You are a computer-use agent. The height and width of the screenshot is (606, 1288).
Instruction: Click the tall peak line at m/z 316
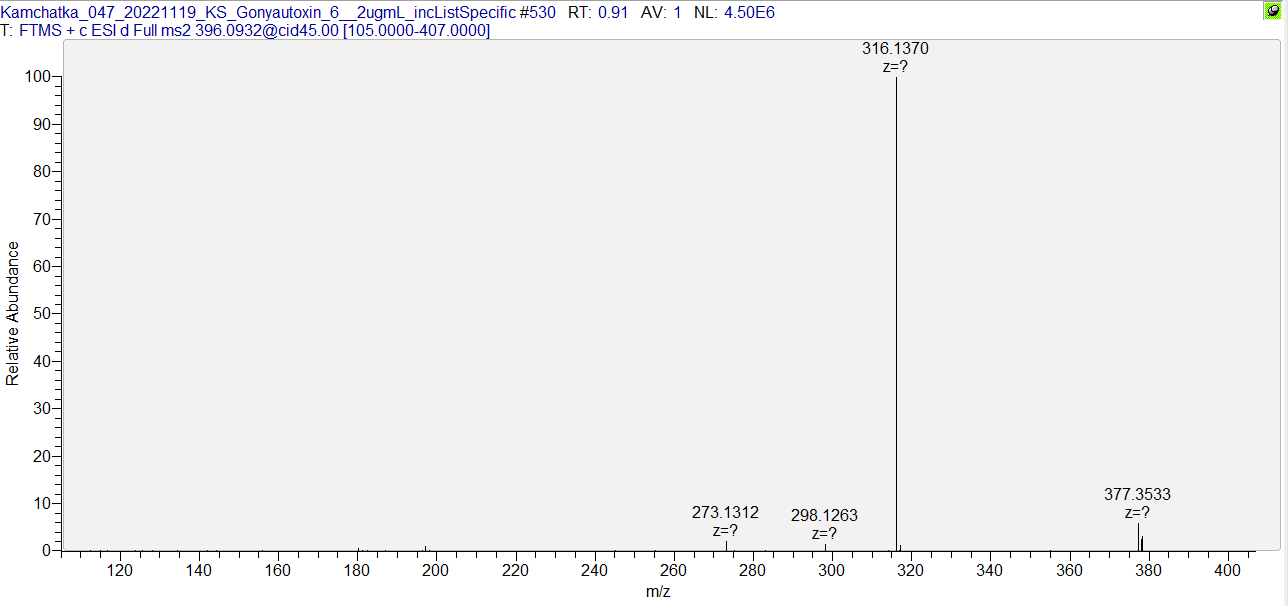point(896,300)
